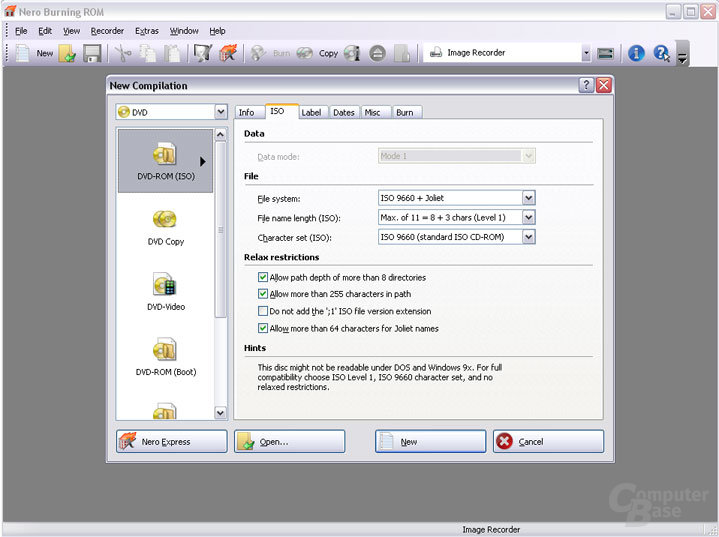Click the Save floppy disk toolbar icon

[x=92, y=54]
